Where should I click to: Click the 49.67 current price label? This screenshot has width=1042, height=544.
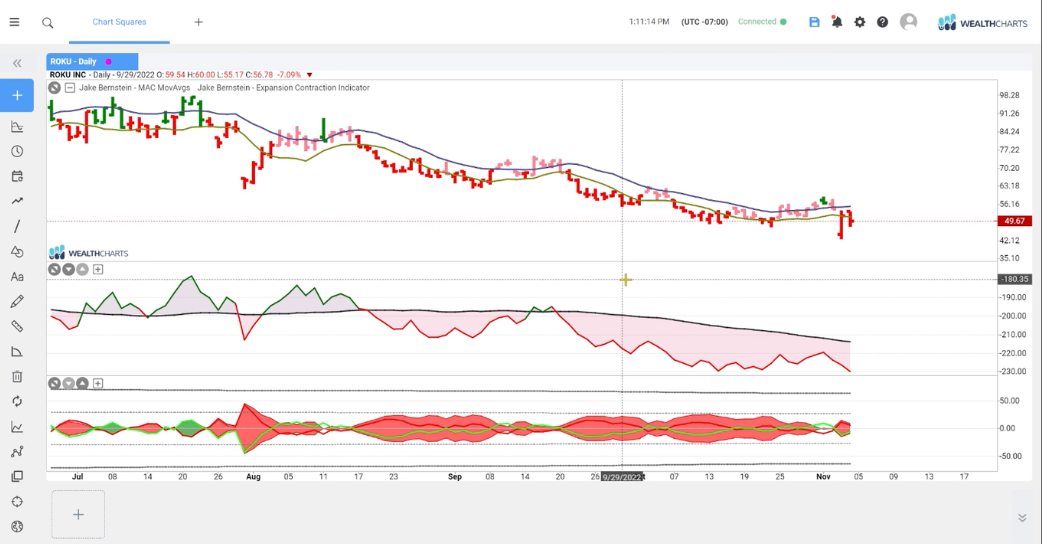(x=1015, y=221)
